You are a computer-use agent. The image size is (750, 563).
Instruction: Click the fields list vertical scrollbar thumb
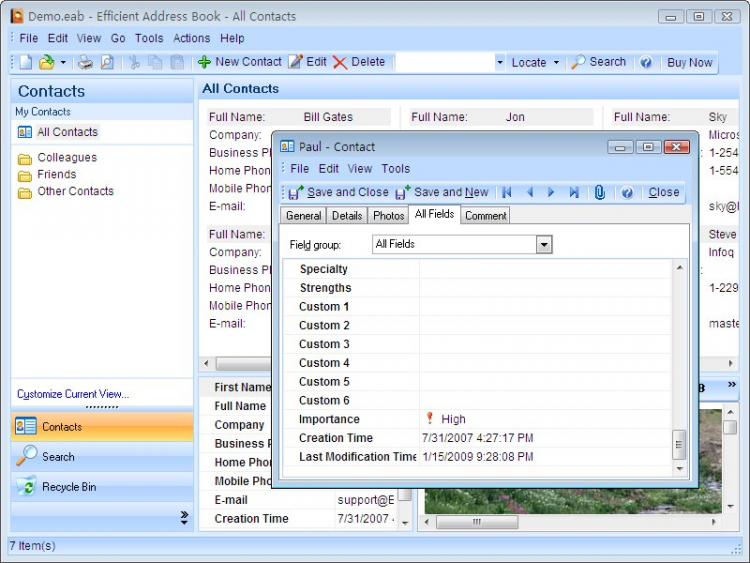pyautogui.click(x=679, y=444)
